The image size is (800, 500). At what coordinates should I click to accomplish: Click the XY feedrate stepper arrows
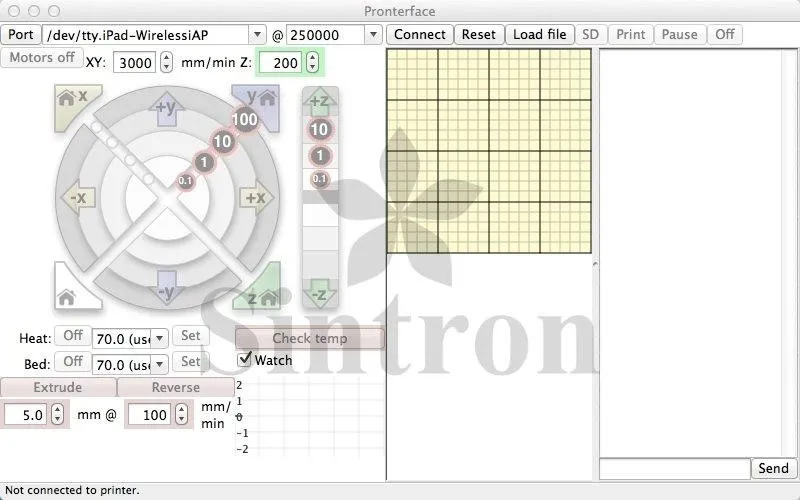(166, 63)
